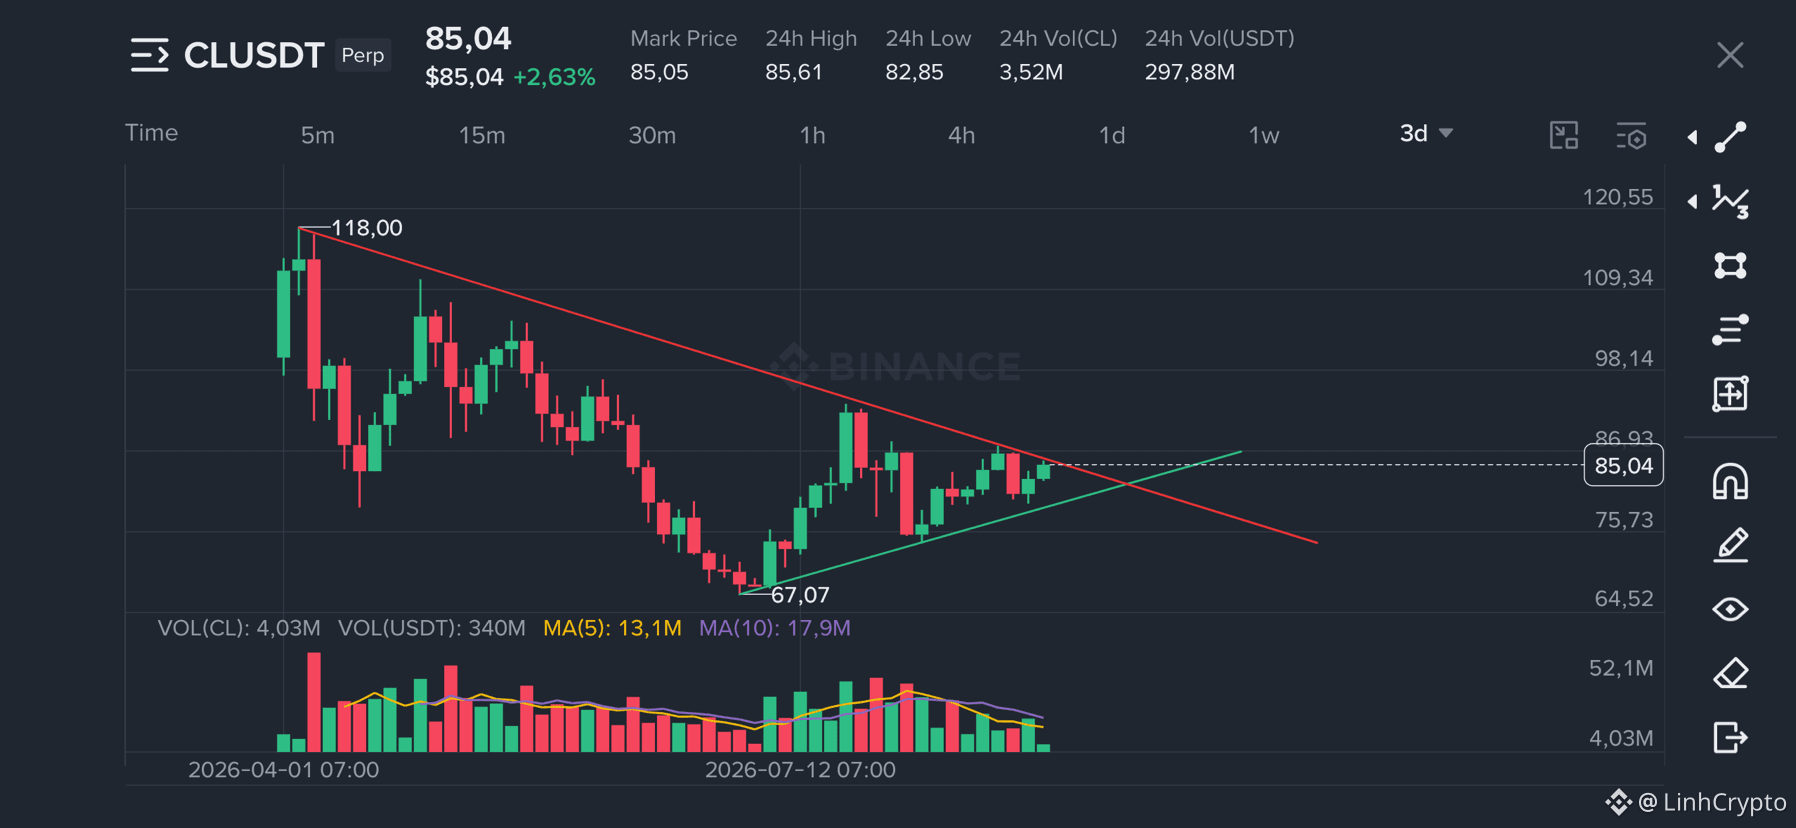Toggle drawings visibility eye icon
The image size is (1796, 828).
tap(1731, 609)
